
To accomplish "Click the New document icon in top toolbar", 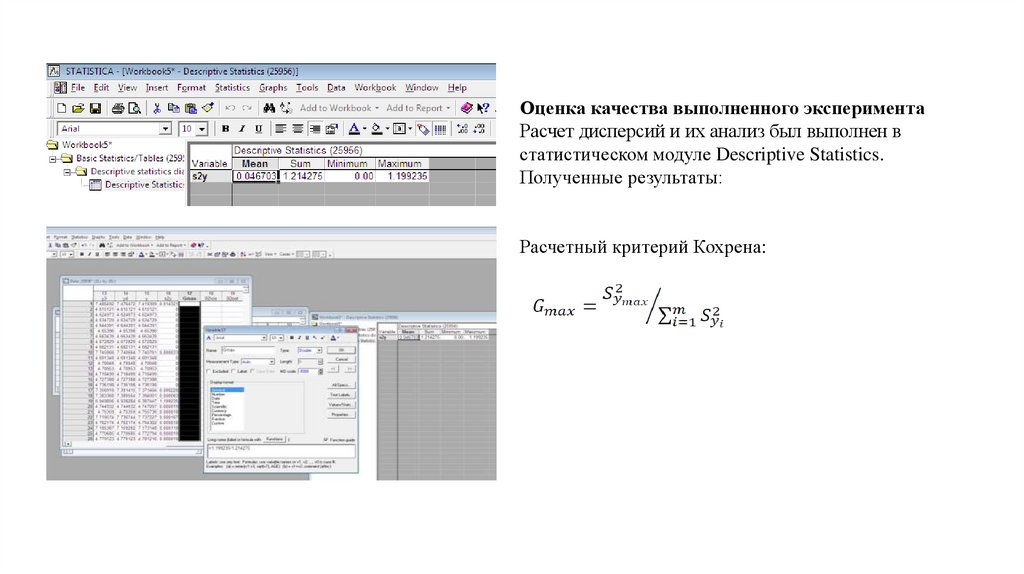I will pyautogui.click(x=60, y=108).
